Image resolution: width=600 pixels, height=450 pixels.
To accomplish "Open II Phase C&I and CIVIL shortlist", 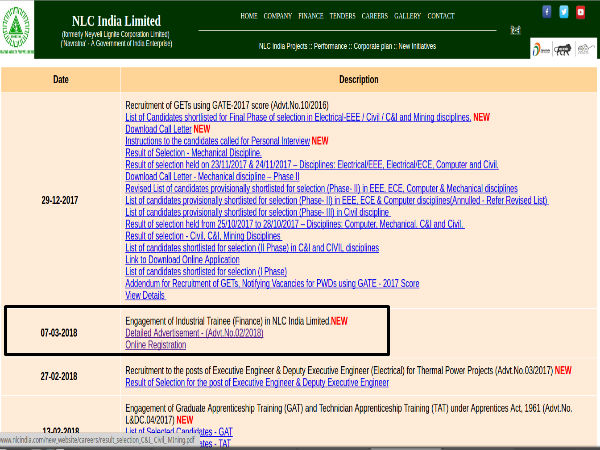I will tap(252, 248).
